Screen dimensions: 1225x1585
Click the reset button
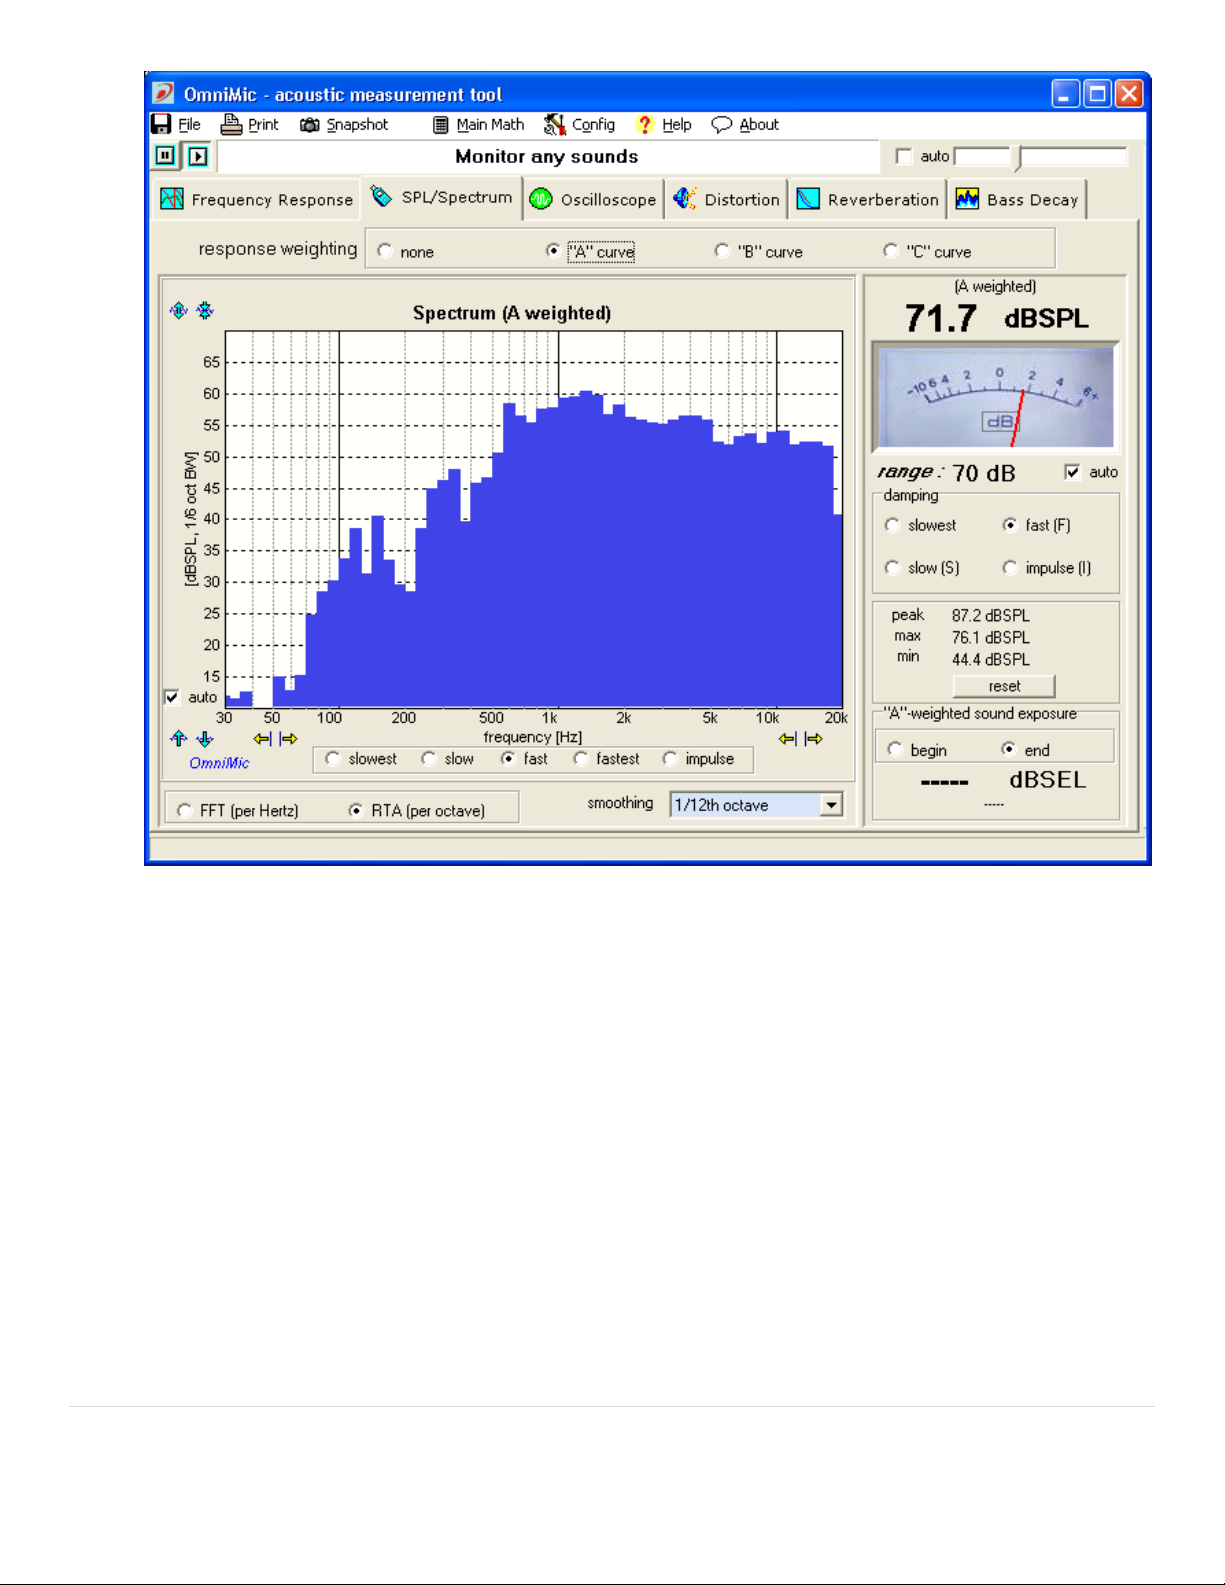1004,686
